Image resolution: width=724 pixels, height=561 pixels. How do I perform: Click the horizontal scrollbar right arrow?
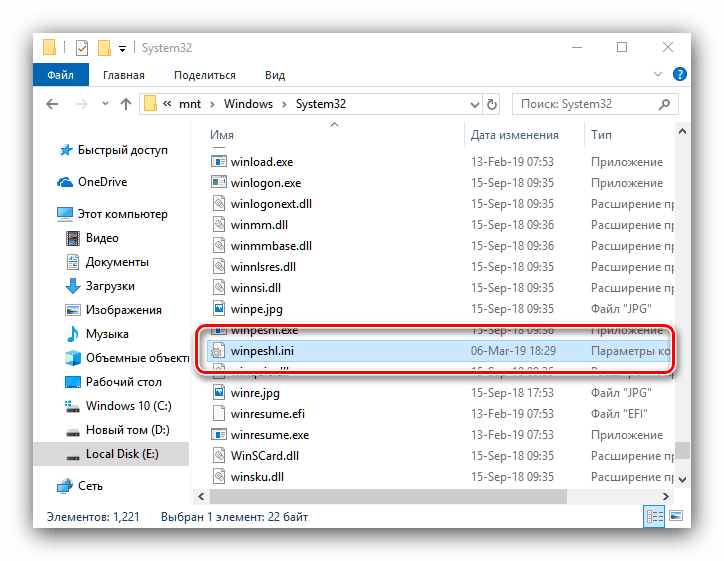click(x=665, y=496)
